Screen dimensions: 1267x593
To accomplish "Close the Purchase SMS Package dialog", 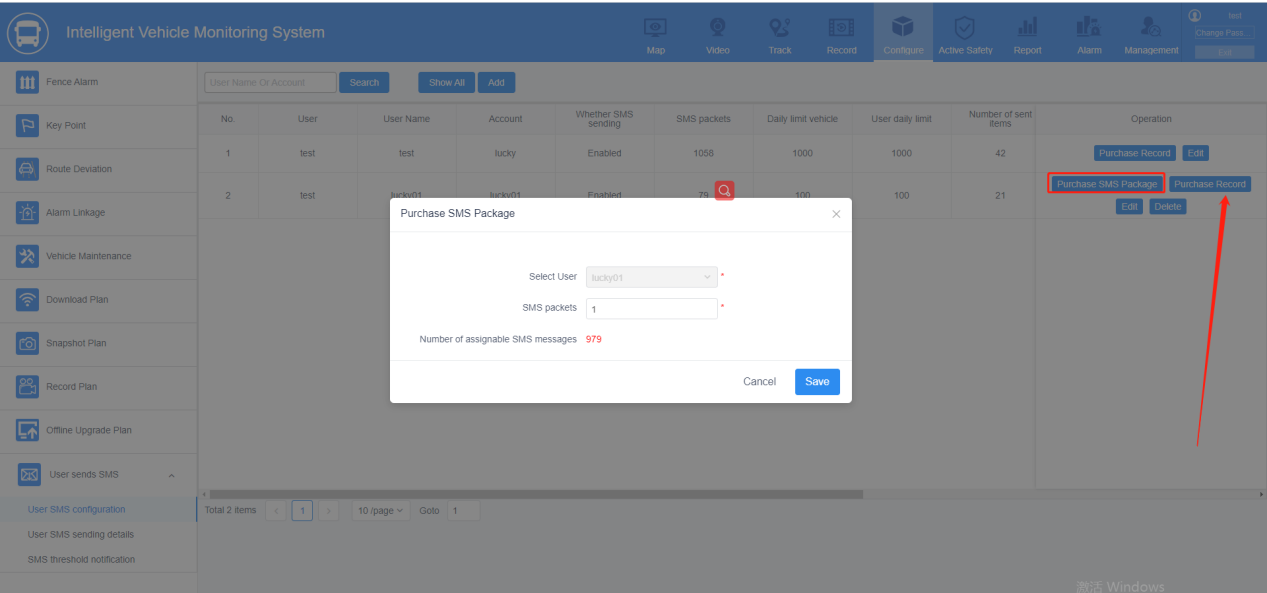I will [x=836, y=214].
